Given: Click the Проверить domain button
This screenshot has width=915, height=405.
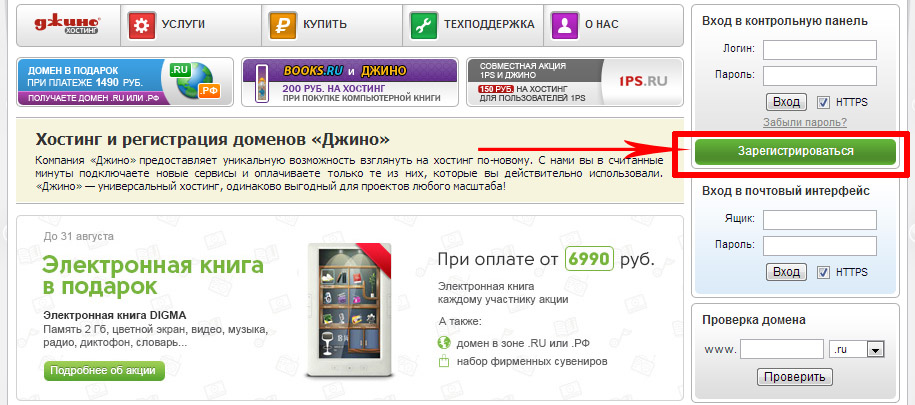Looking at the screenshot, I should (794, 377).
